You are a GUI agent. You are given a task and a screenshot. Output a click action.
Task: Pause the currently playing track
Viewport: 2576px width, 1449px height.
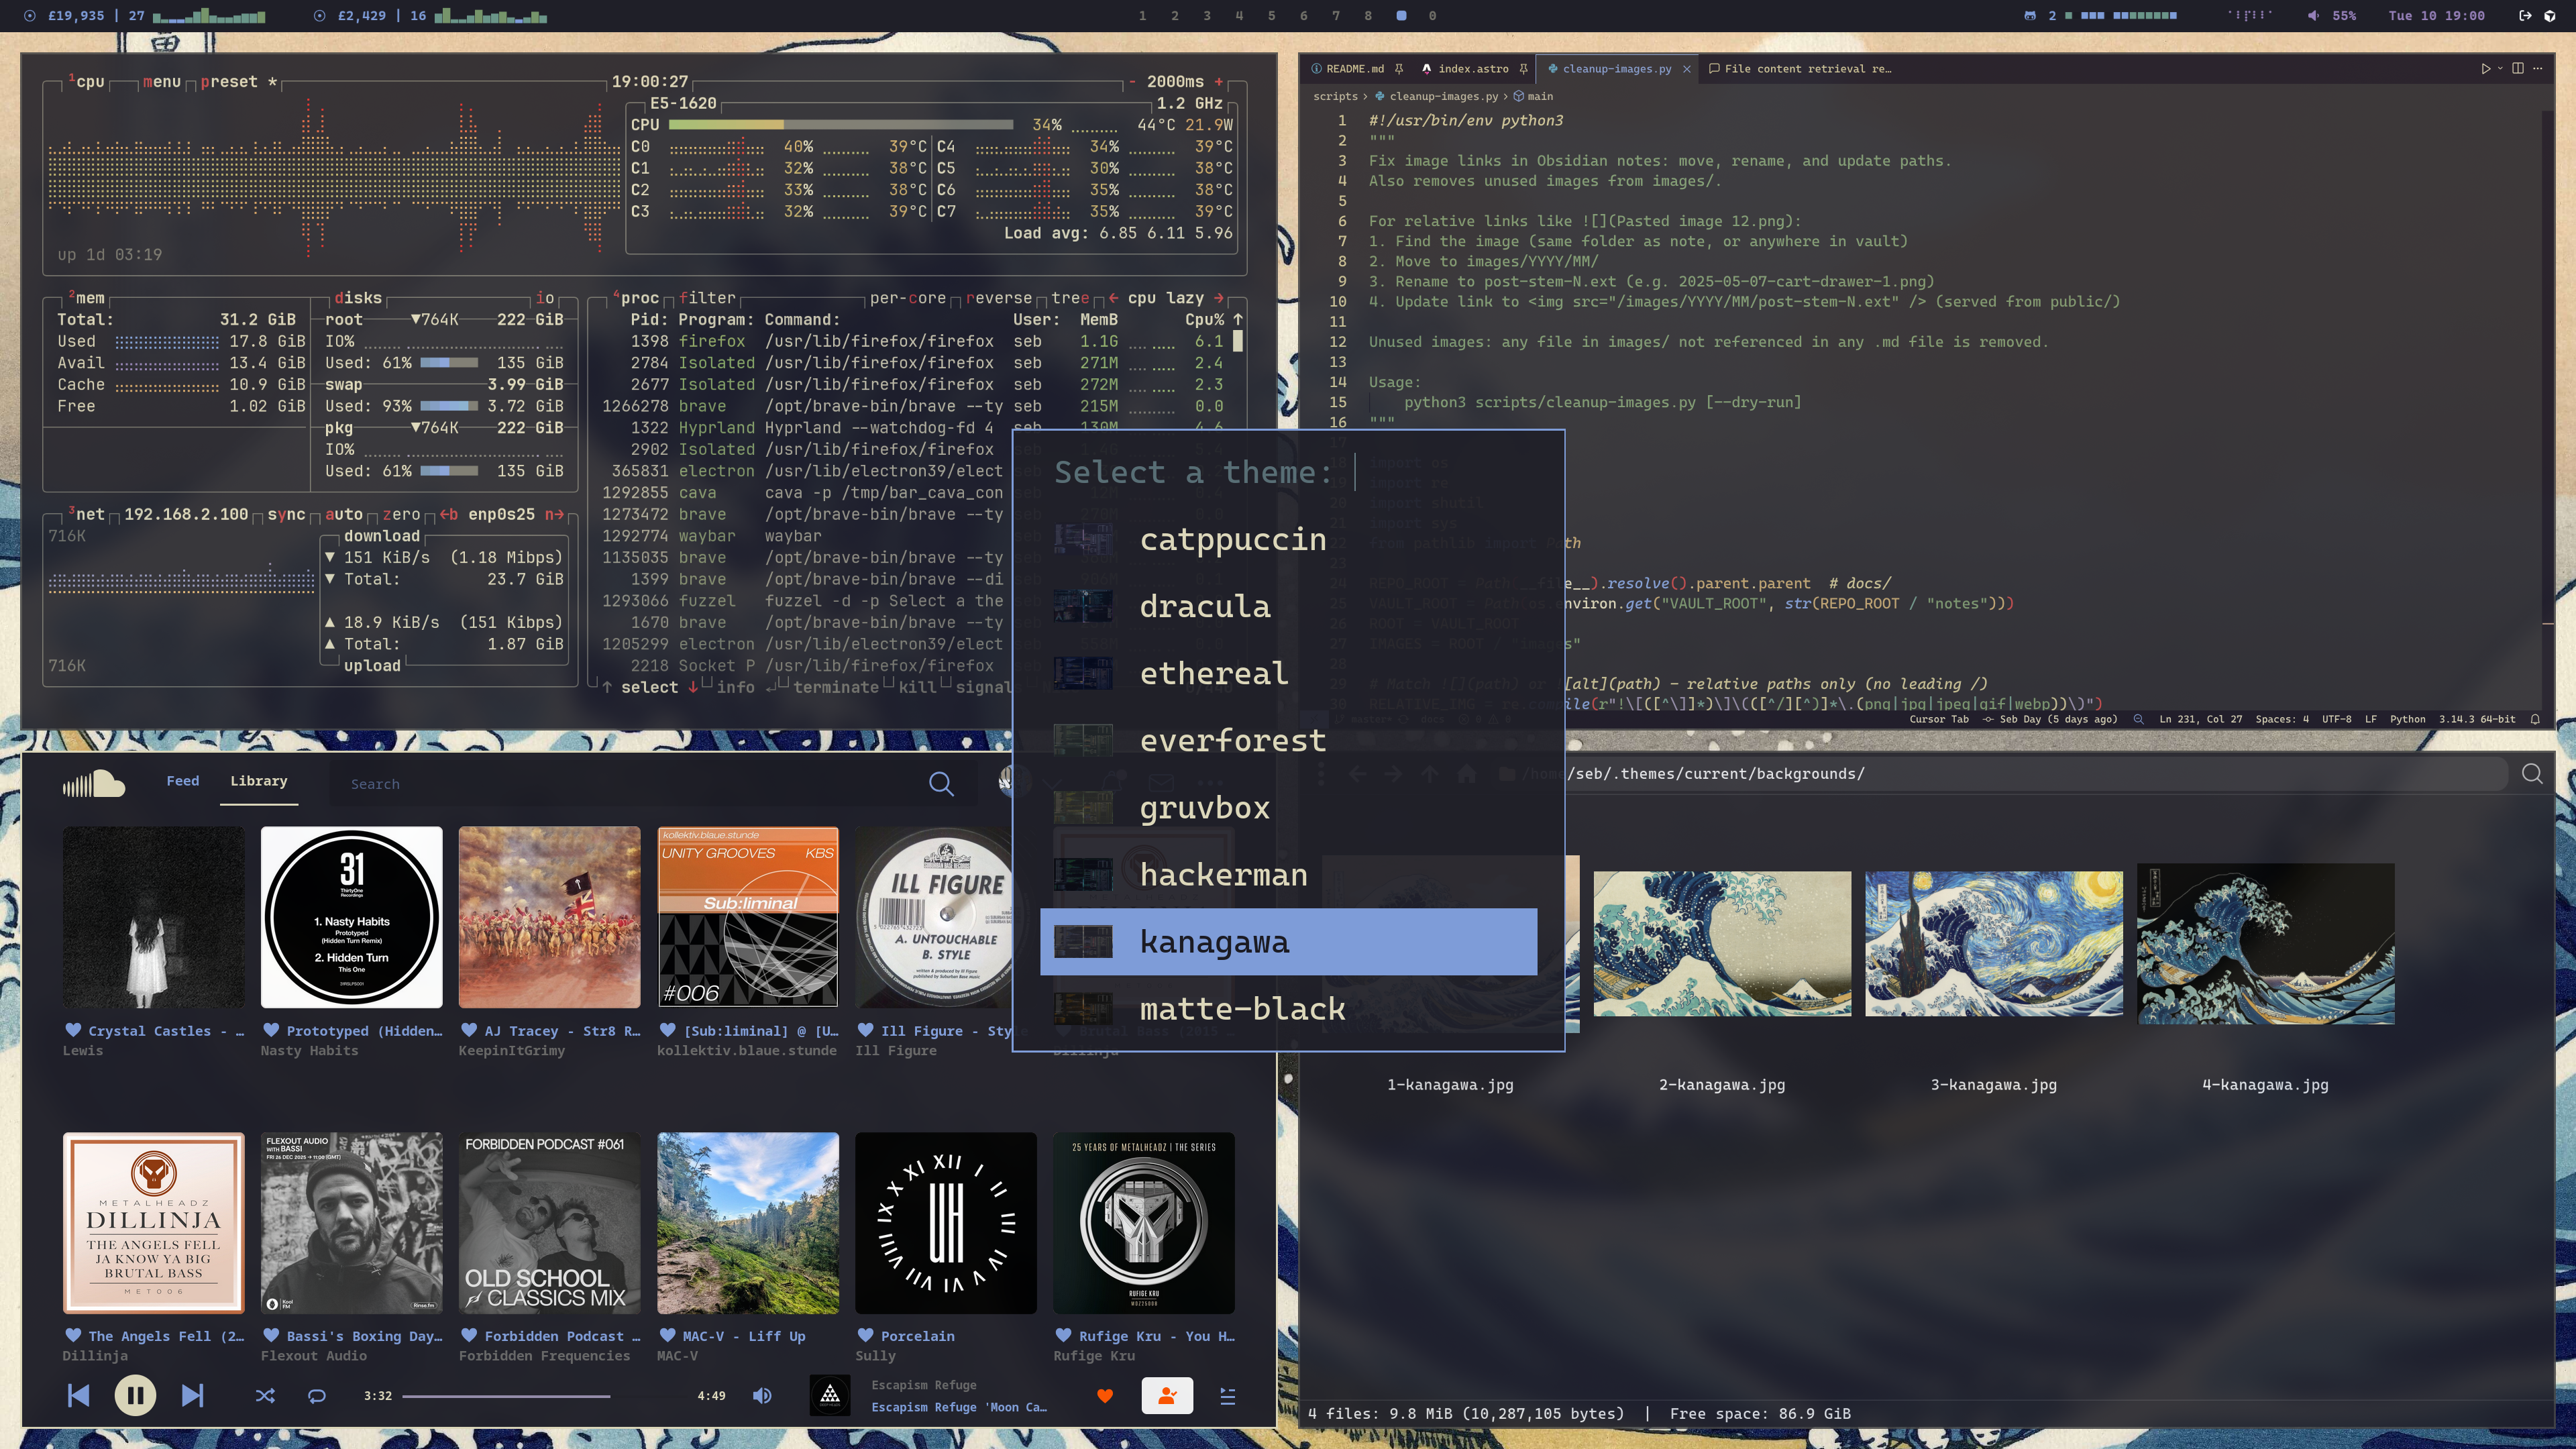(x=135, y=1395)
